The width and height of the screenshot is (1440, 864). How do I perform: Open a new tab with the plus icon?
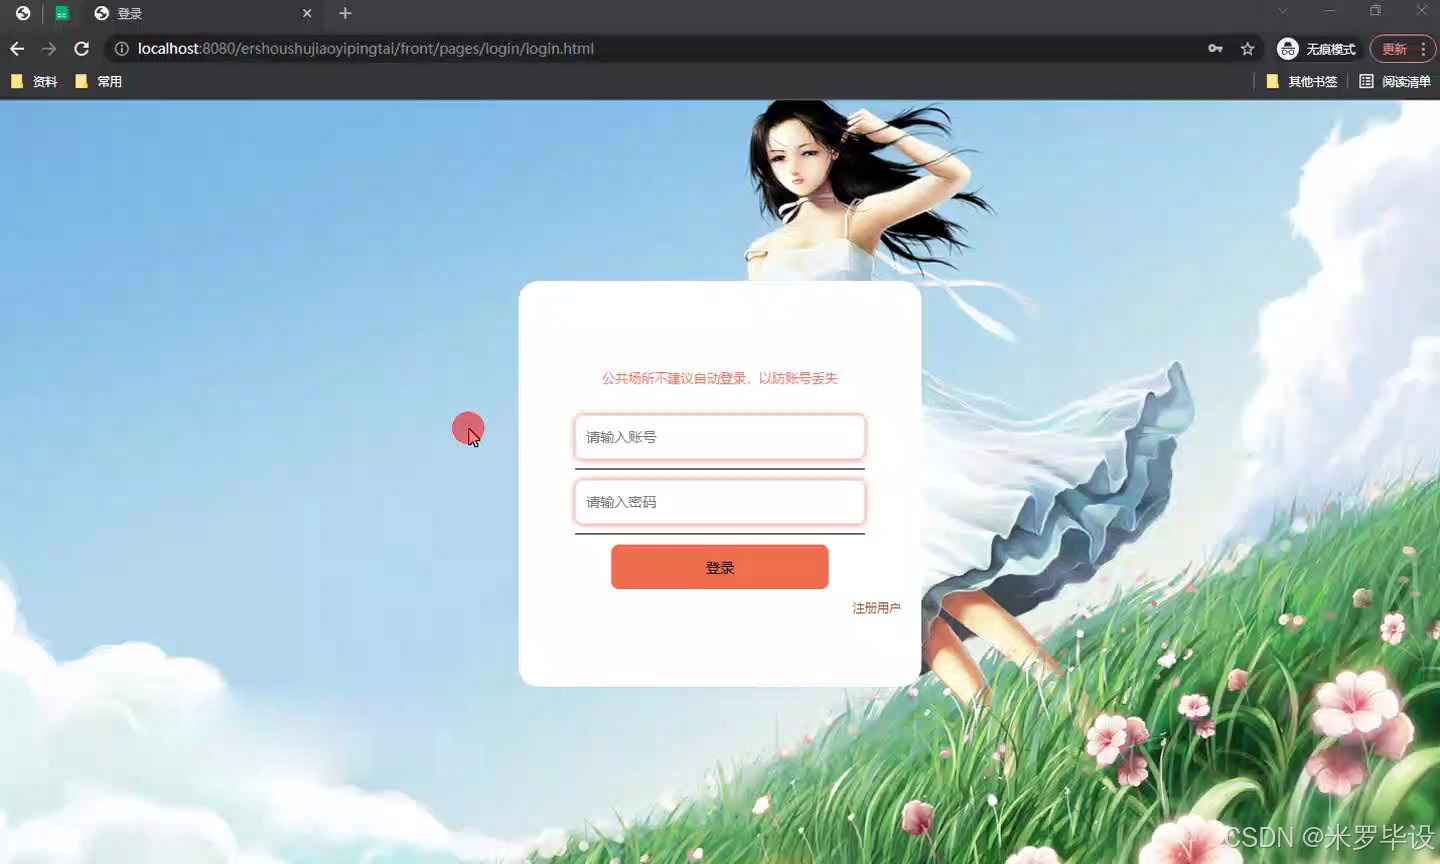click(x=345, y=13)
